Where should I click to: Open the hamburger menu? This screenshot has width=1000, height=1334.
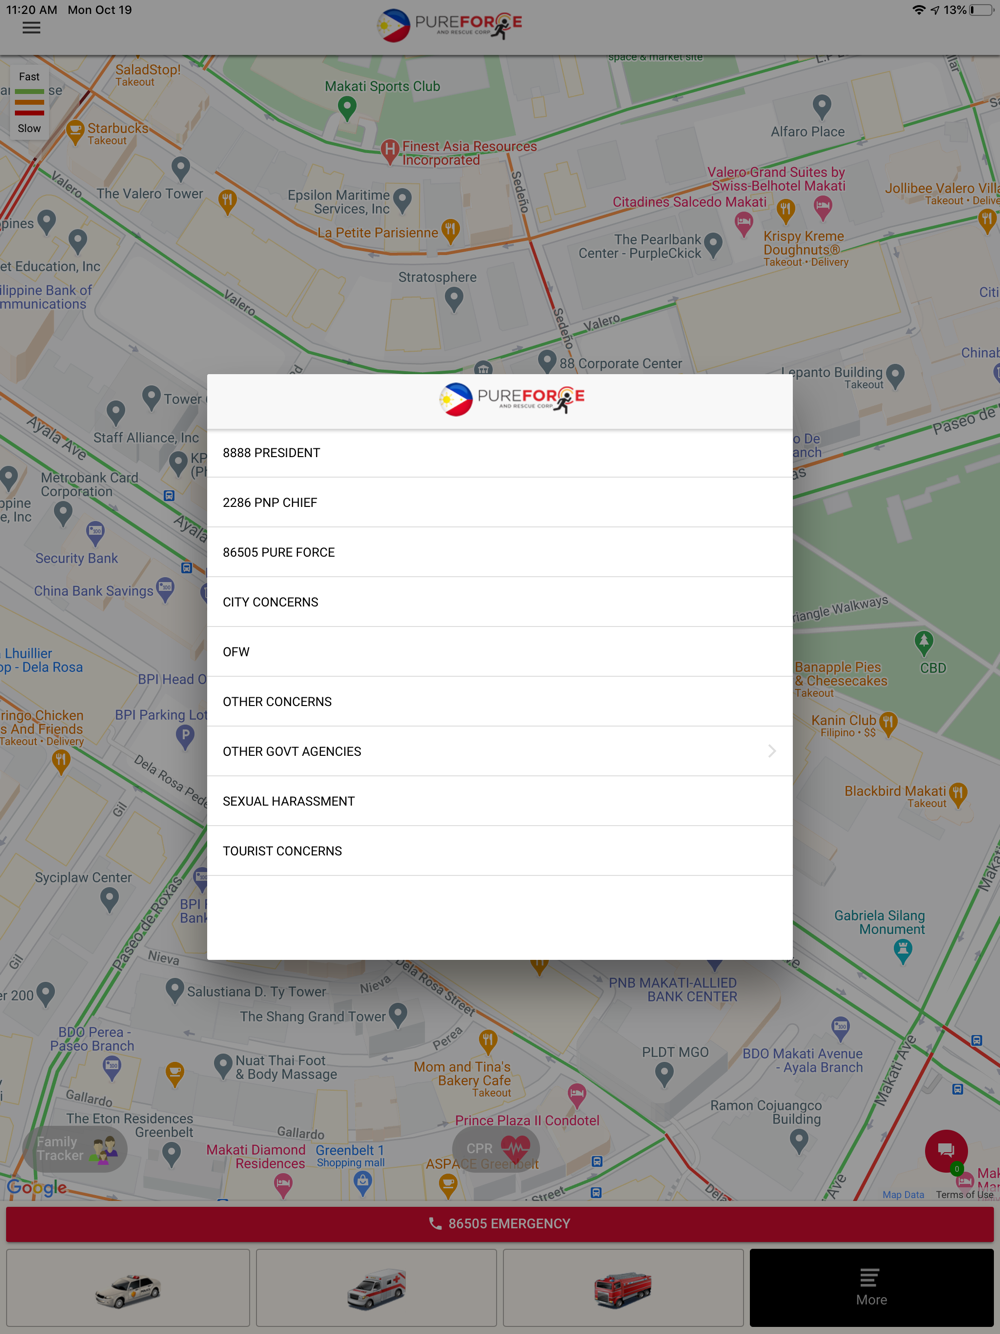[x=31, y=28]
